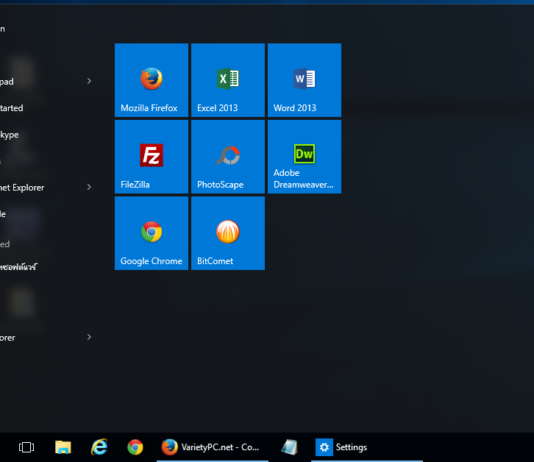
Task: Open the Google Chrome tile
Action: coord(152,233)
